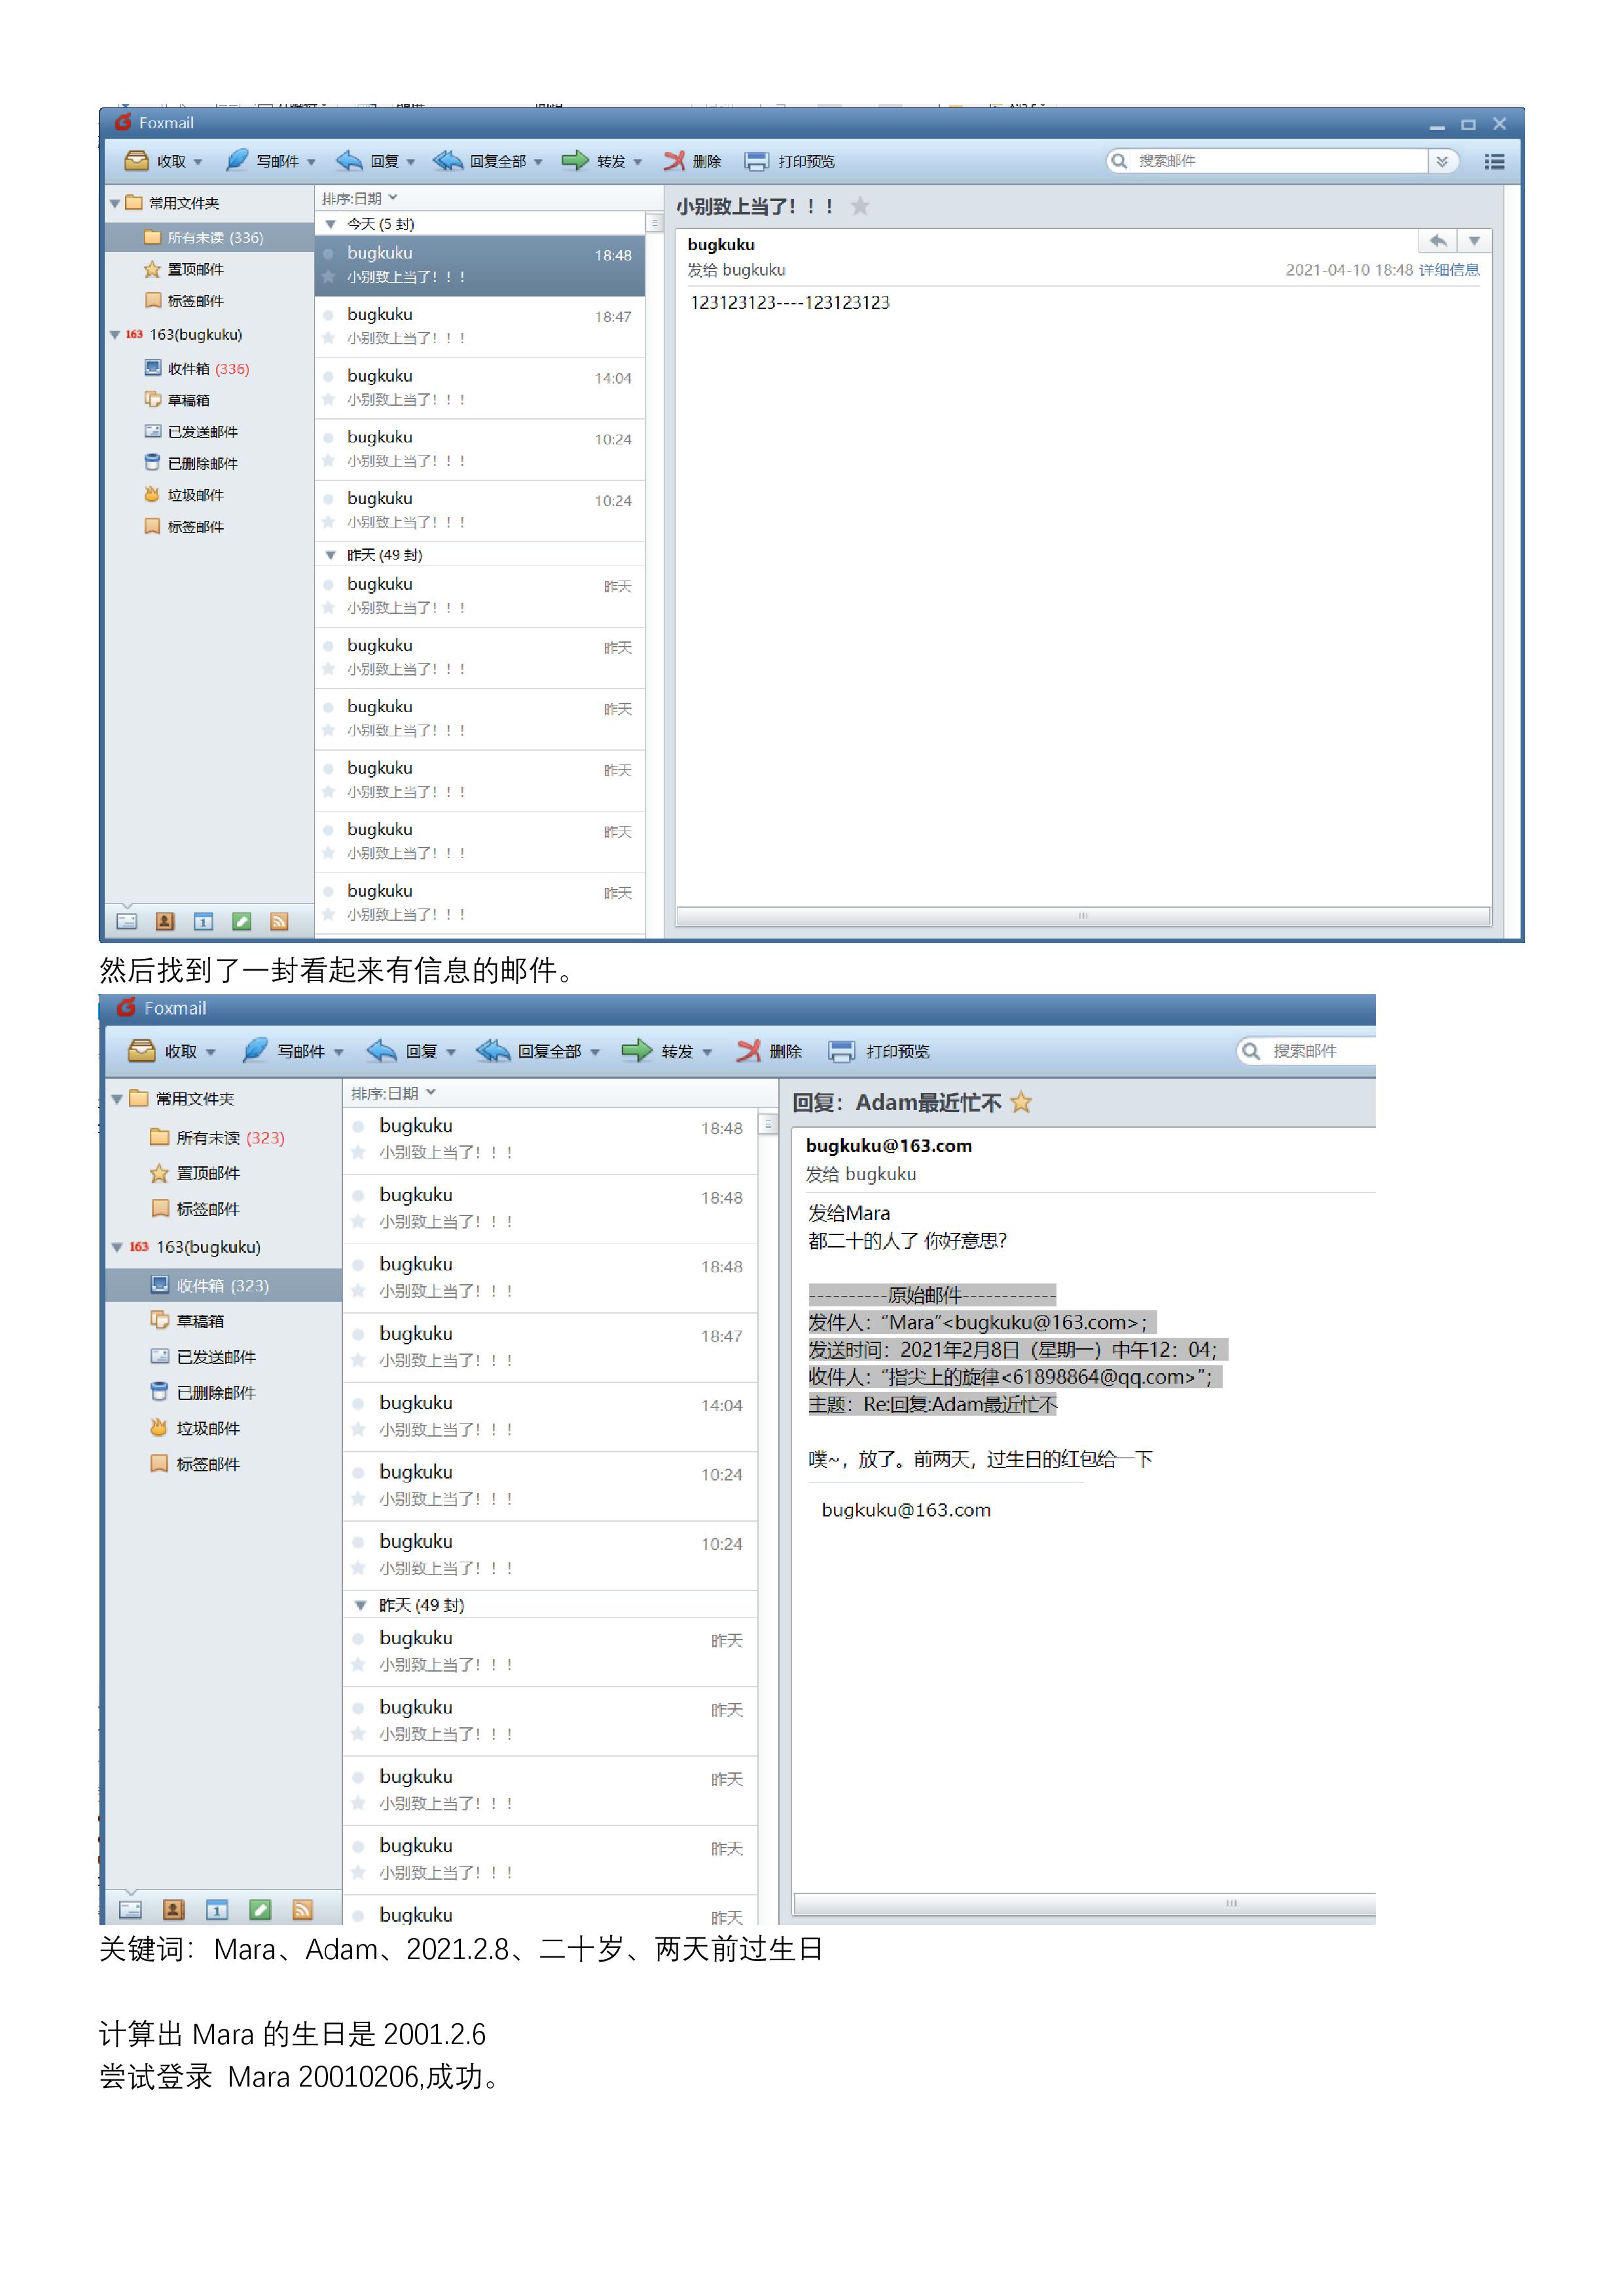Open calendar icon at bottom of upper Foxmail sidebar
The width and height of the screenshot is (1624, 2296).
coord(203,921)
